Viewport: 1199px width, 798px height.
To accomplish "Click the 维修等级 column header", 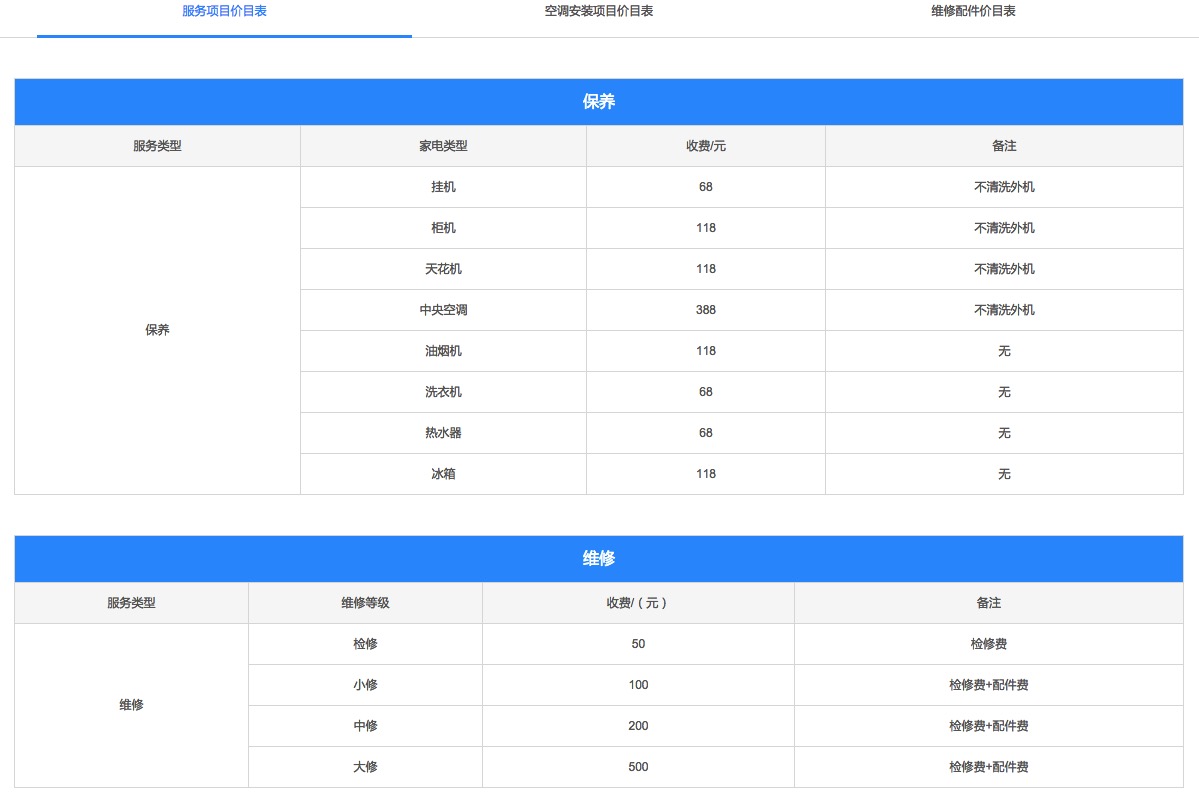I will 365,603.
